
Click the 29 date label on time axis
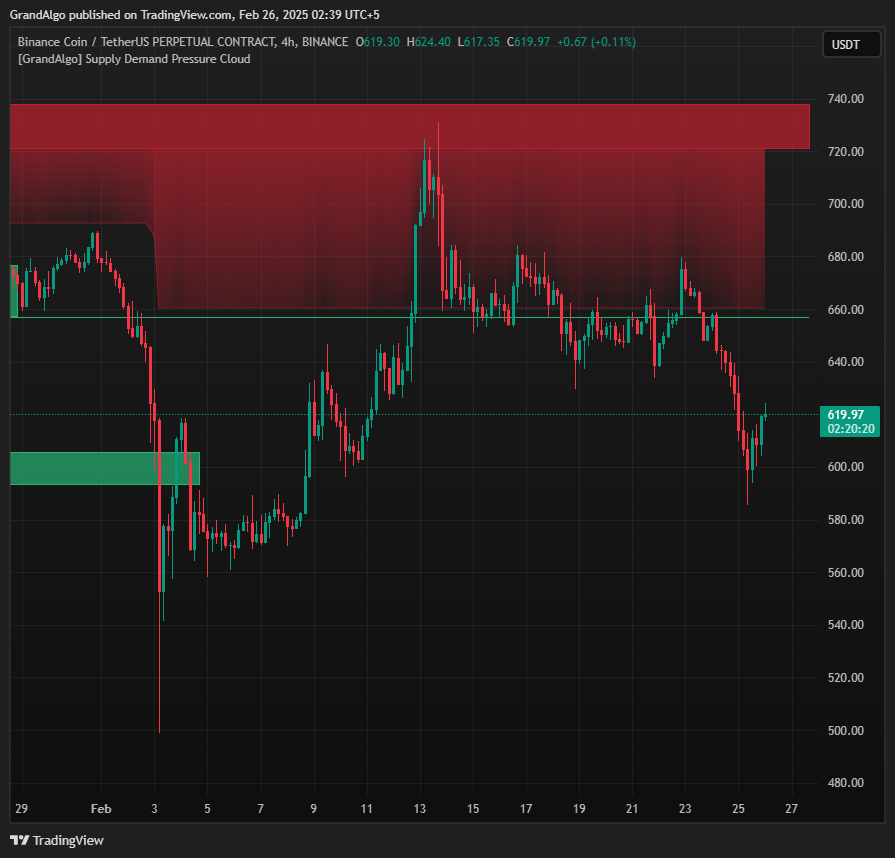(x=22, y=809)
